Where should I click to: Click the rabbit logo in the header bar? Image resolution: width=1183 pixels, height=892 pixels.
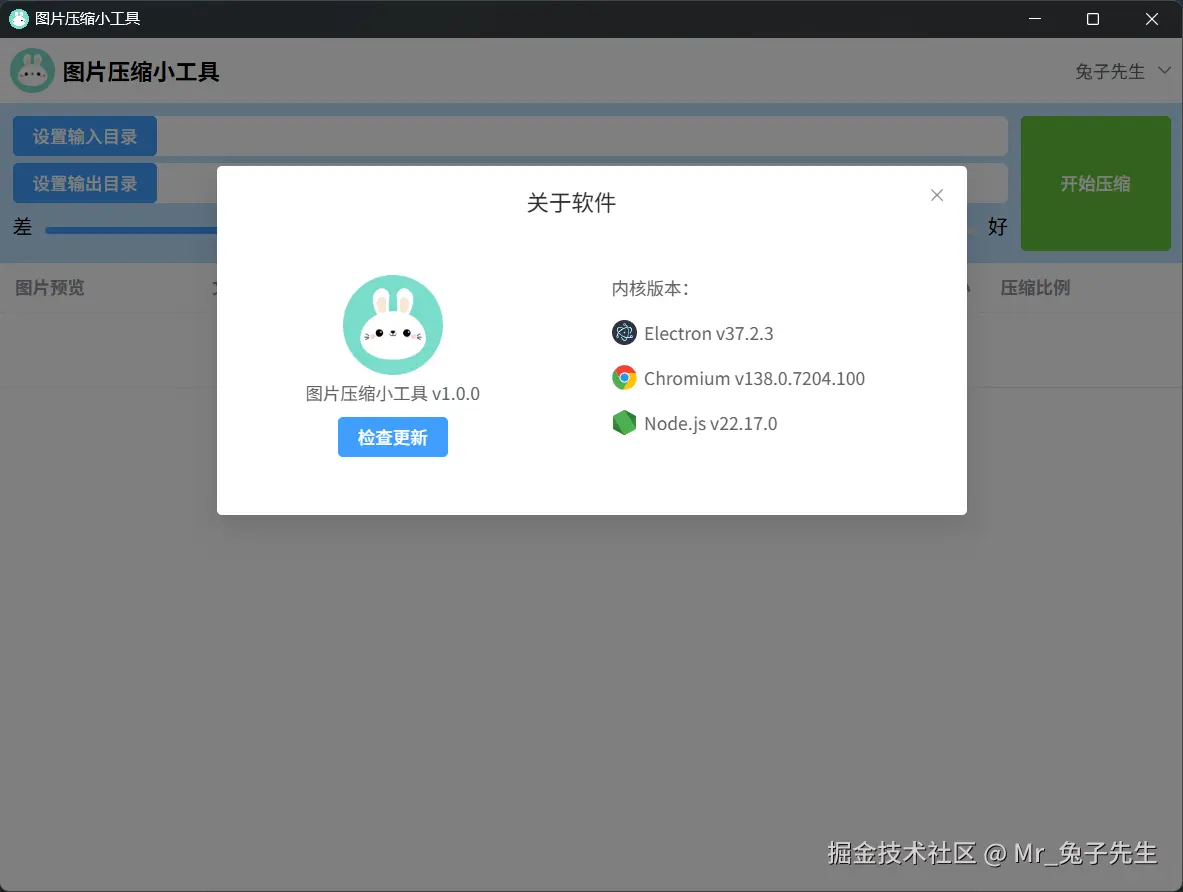point(32,70)
